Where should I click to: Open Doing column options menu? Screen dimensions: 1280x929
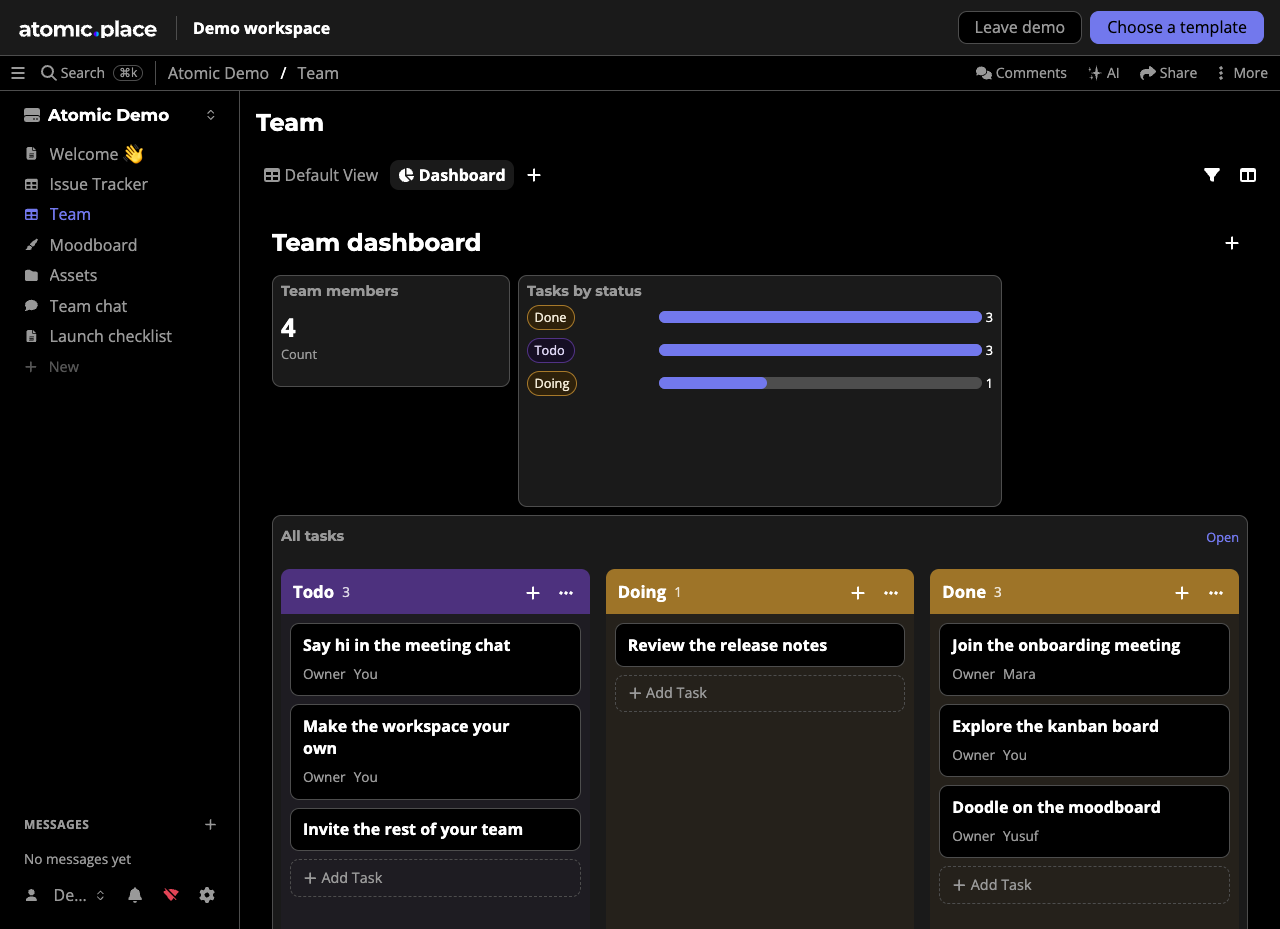(x=891, y=593)
